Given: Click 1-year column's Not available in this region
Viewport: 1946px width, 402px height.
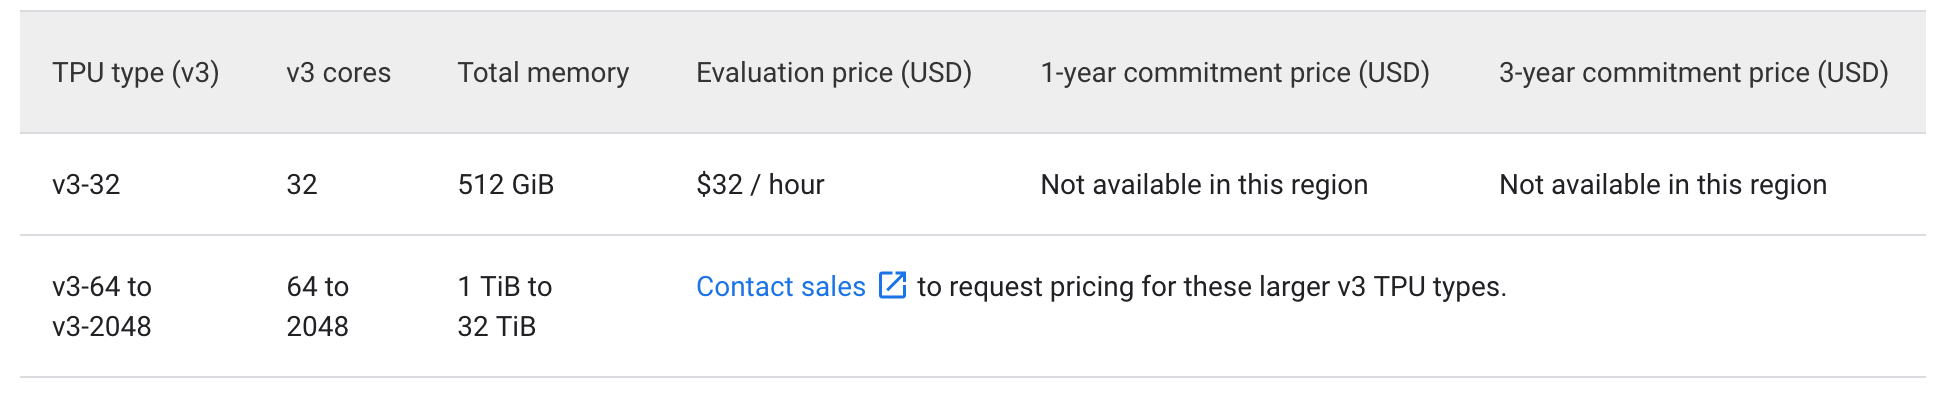Looking at the screenshot, I should click(1203, 185).
